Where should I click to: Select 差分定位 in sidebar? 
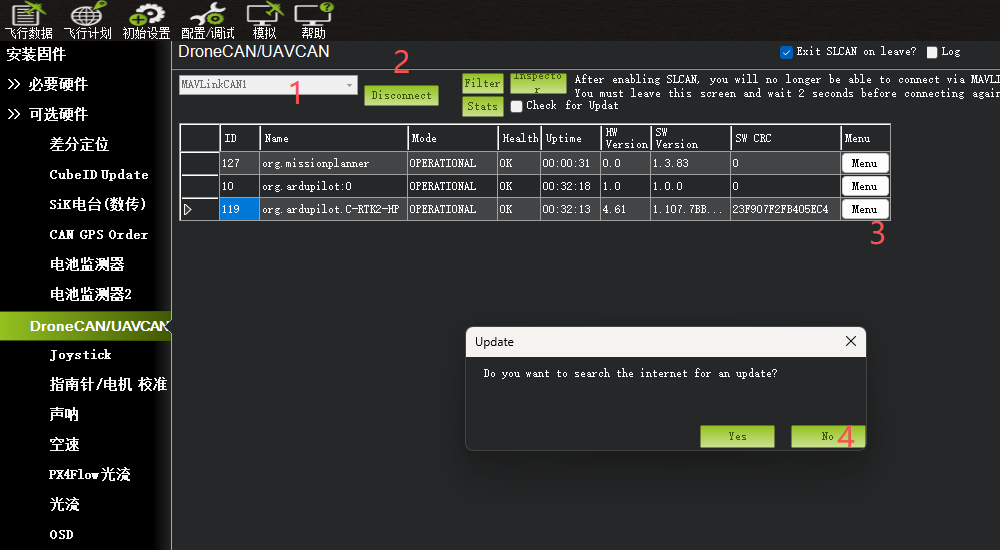[79, 144]
